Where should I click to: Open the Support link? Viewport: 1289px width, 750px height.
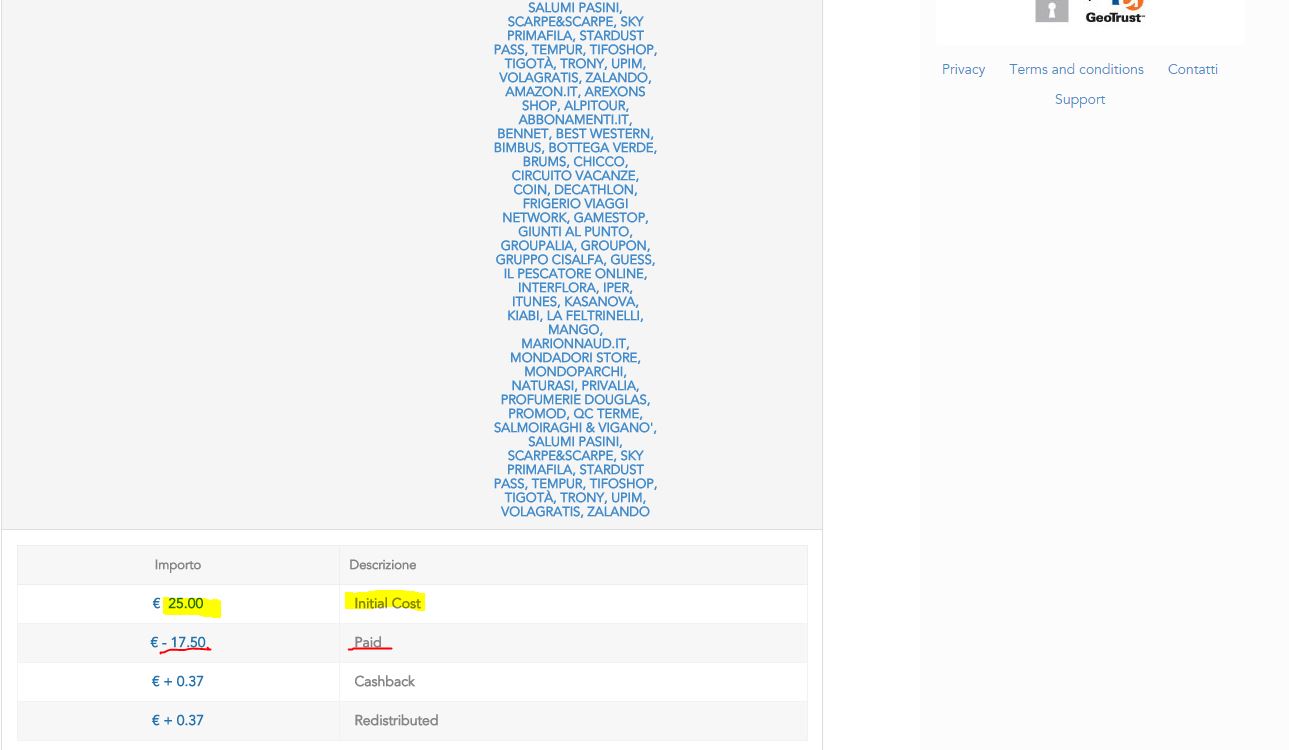click(1080, 99)
